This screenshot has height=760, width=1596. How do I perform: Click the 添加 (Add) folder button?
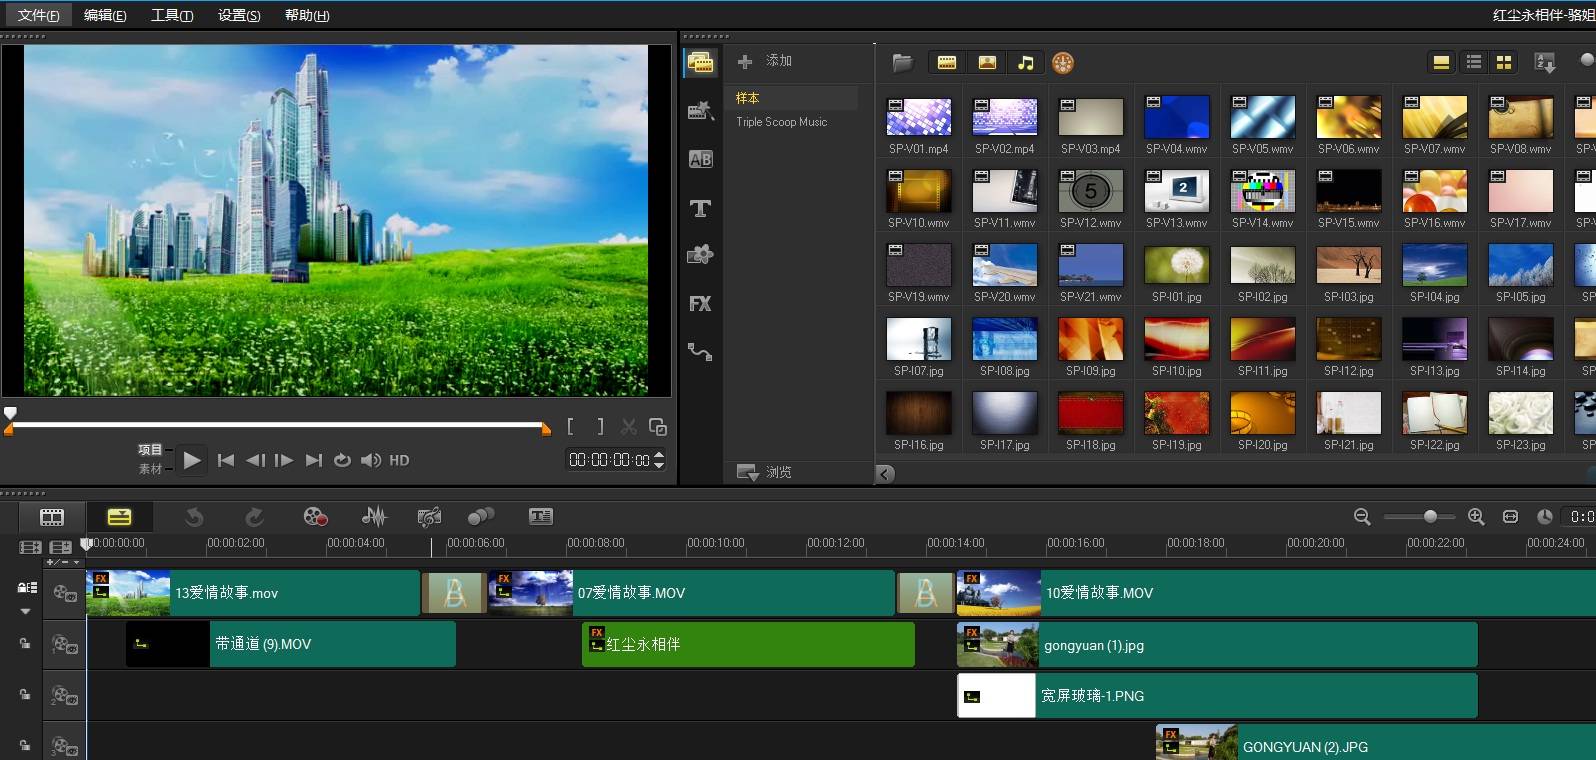tap(765, 61)
